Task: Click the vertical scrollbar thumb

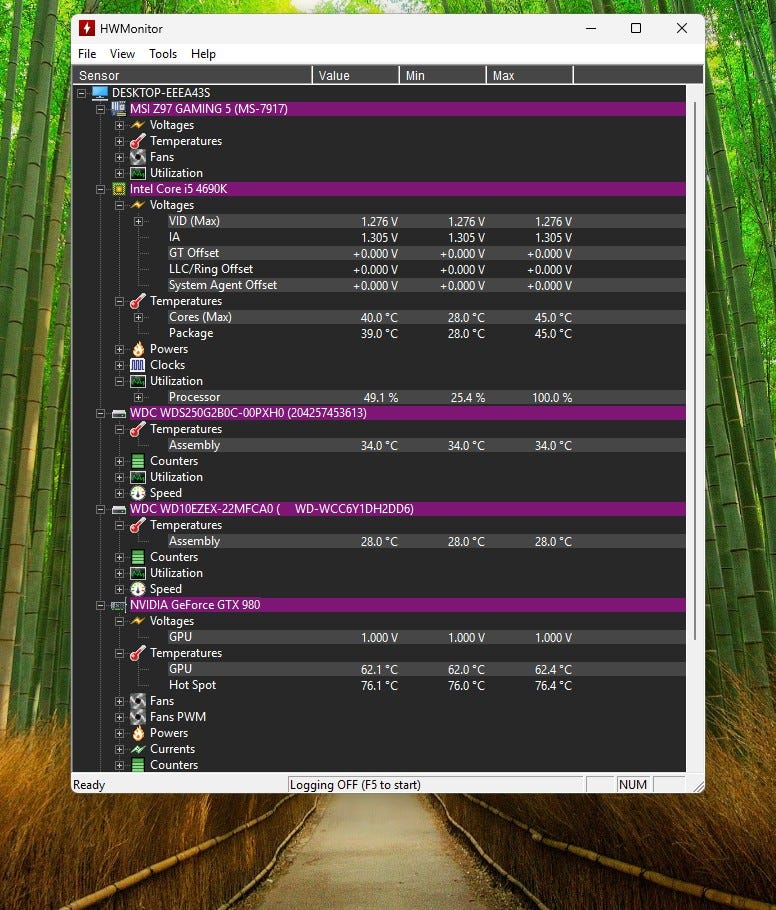Action: (x=695, y=370)
